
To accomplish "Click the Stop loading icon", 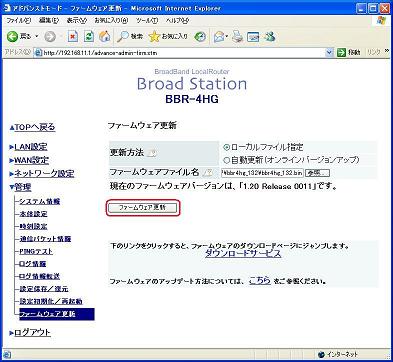I will [72, 37].
